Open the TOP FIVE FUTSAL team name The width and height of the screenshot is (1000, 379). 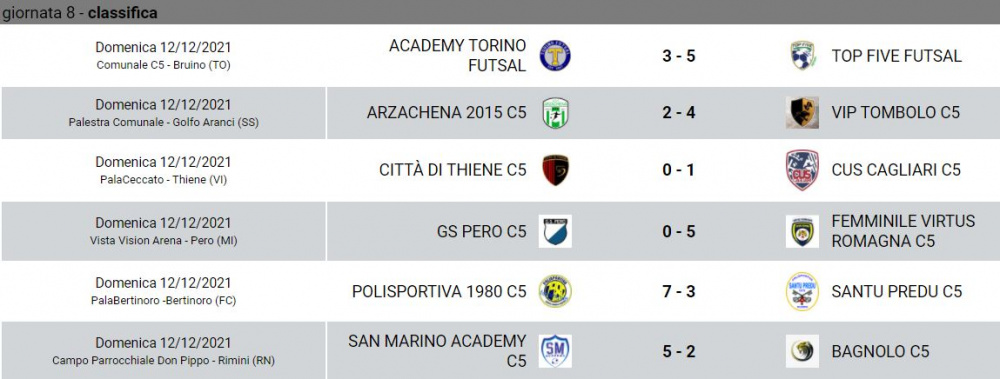[x=896, y=56]
